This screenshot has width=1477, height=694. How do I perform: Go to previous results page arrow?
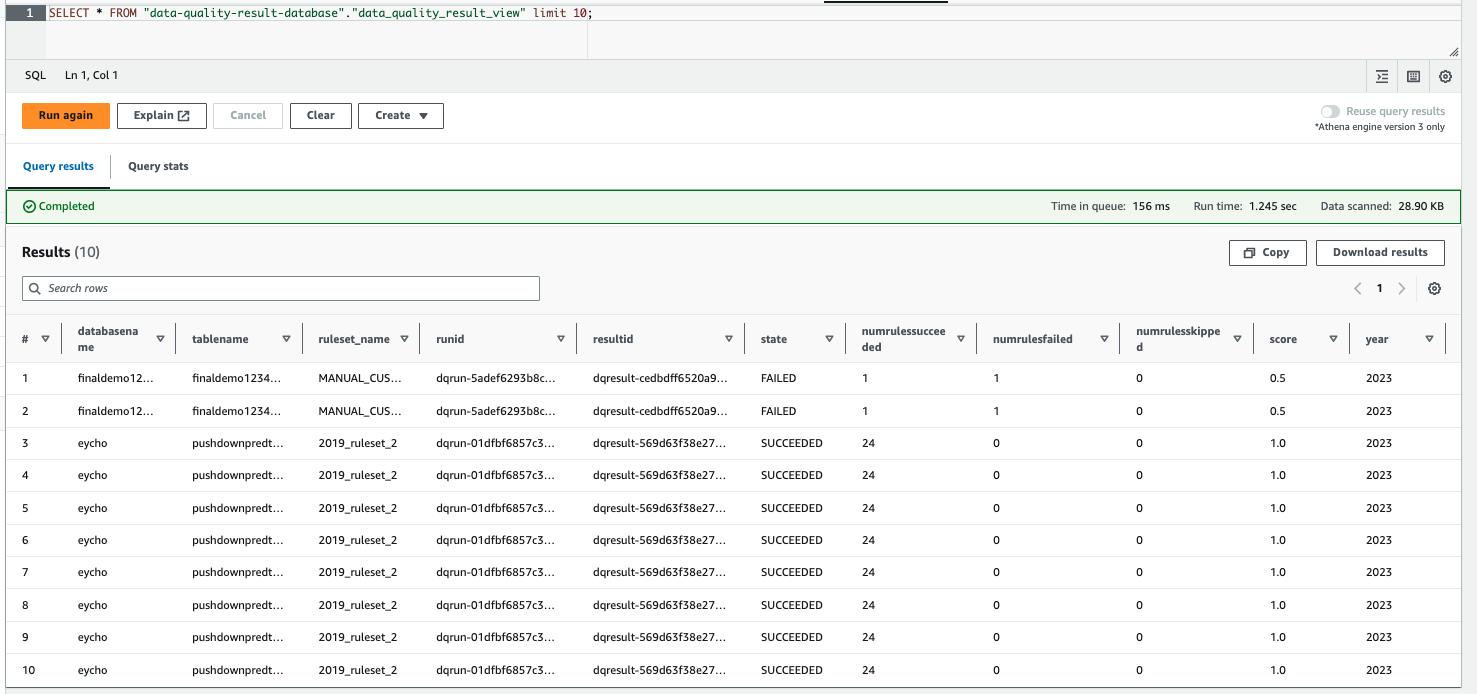click(x=1357, y=288)
